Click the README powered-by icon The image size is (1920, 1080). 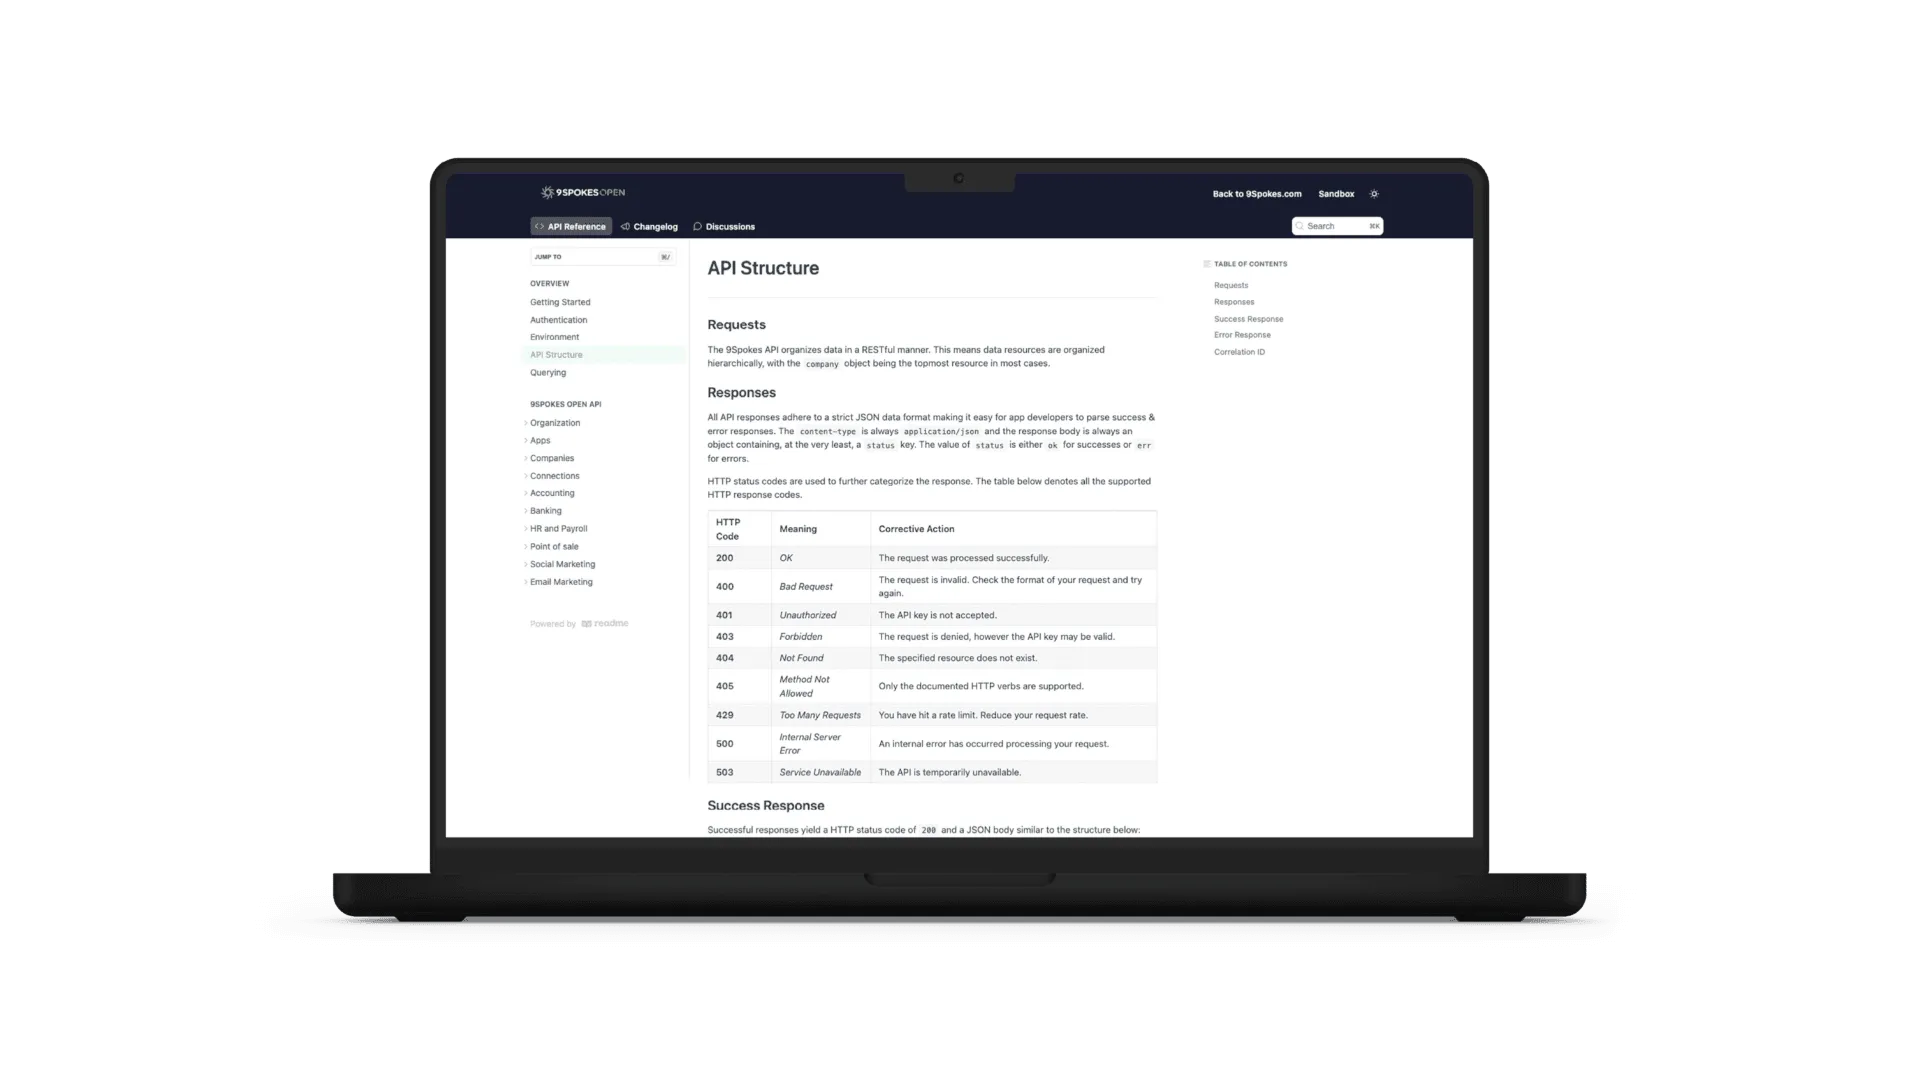[x=587, y=622]
